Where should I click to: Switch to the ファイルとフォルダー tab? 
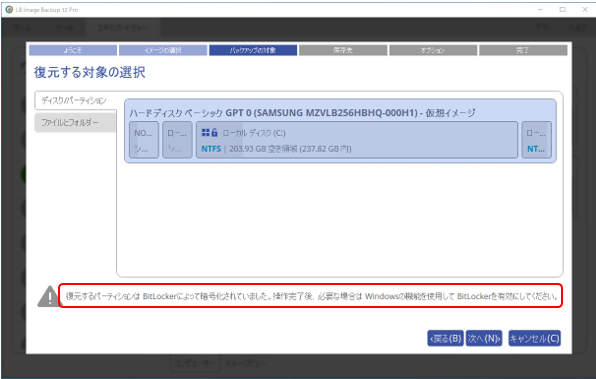click(x=75, y=122)
